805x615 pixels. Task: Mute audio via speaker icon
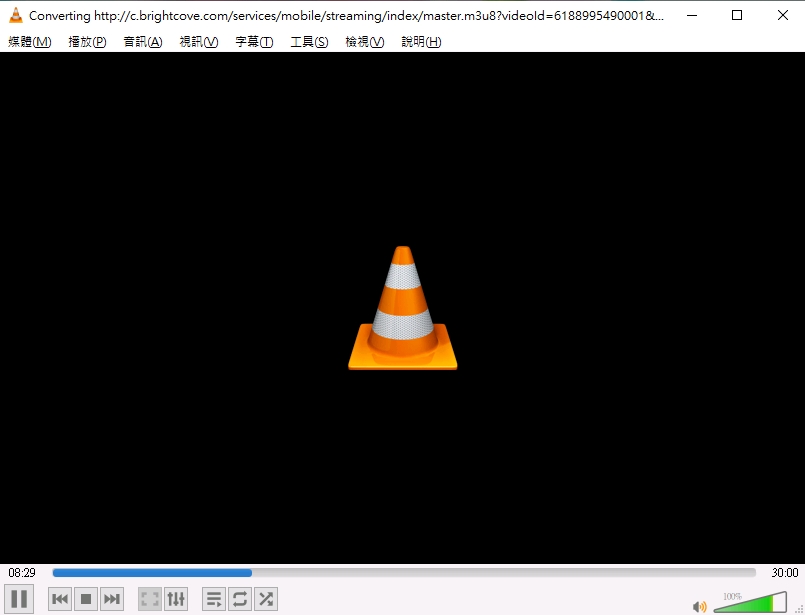click(699, 607)
